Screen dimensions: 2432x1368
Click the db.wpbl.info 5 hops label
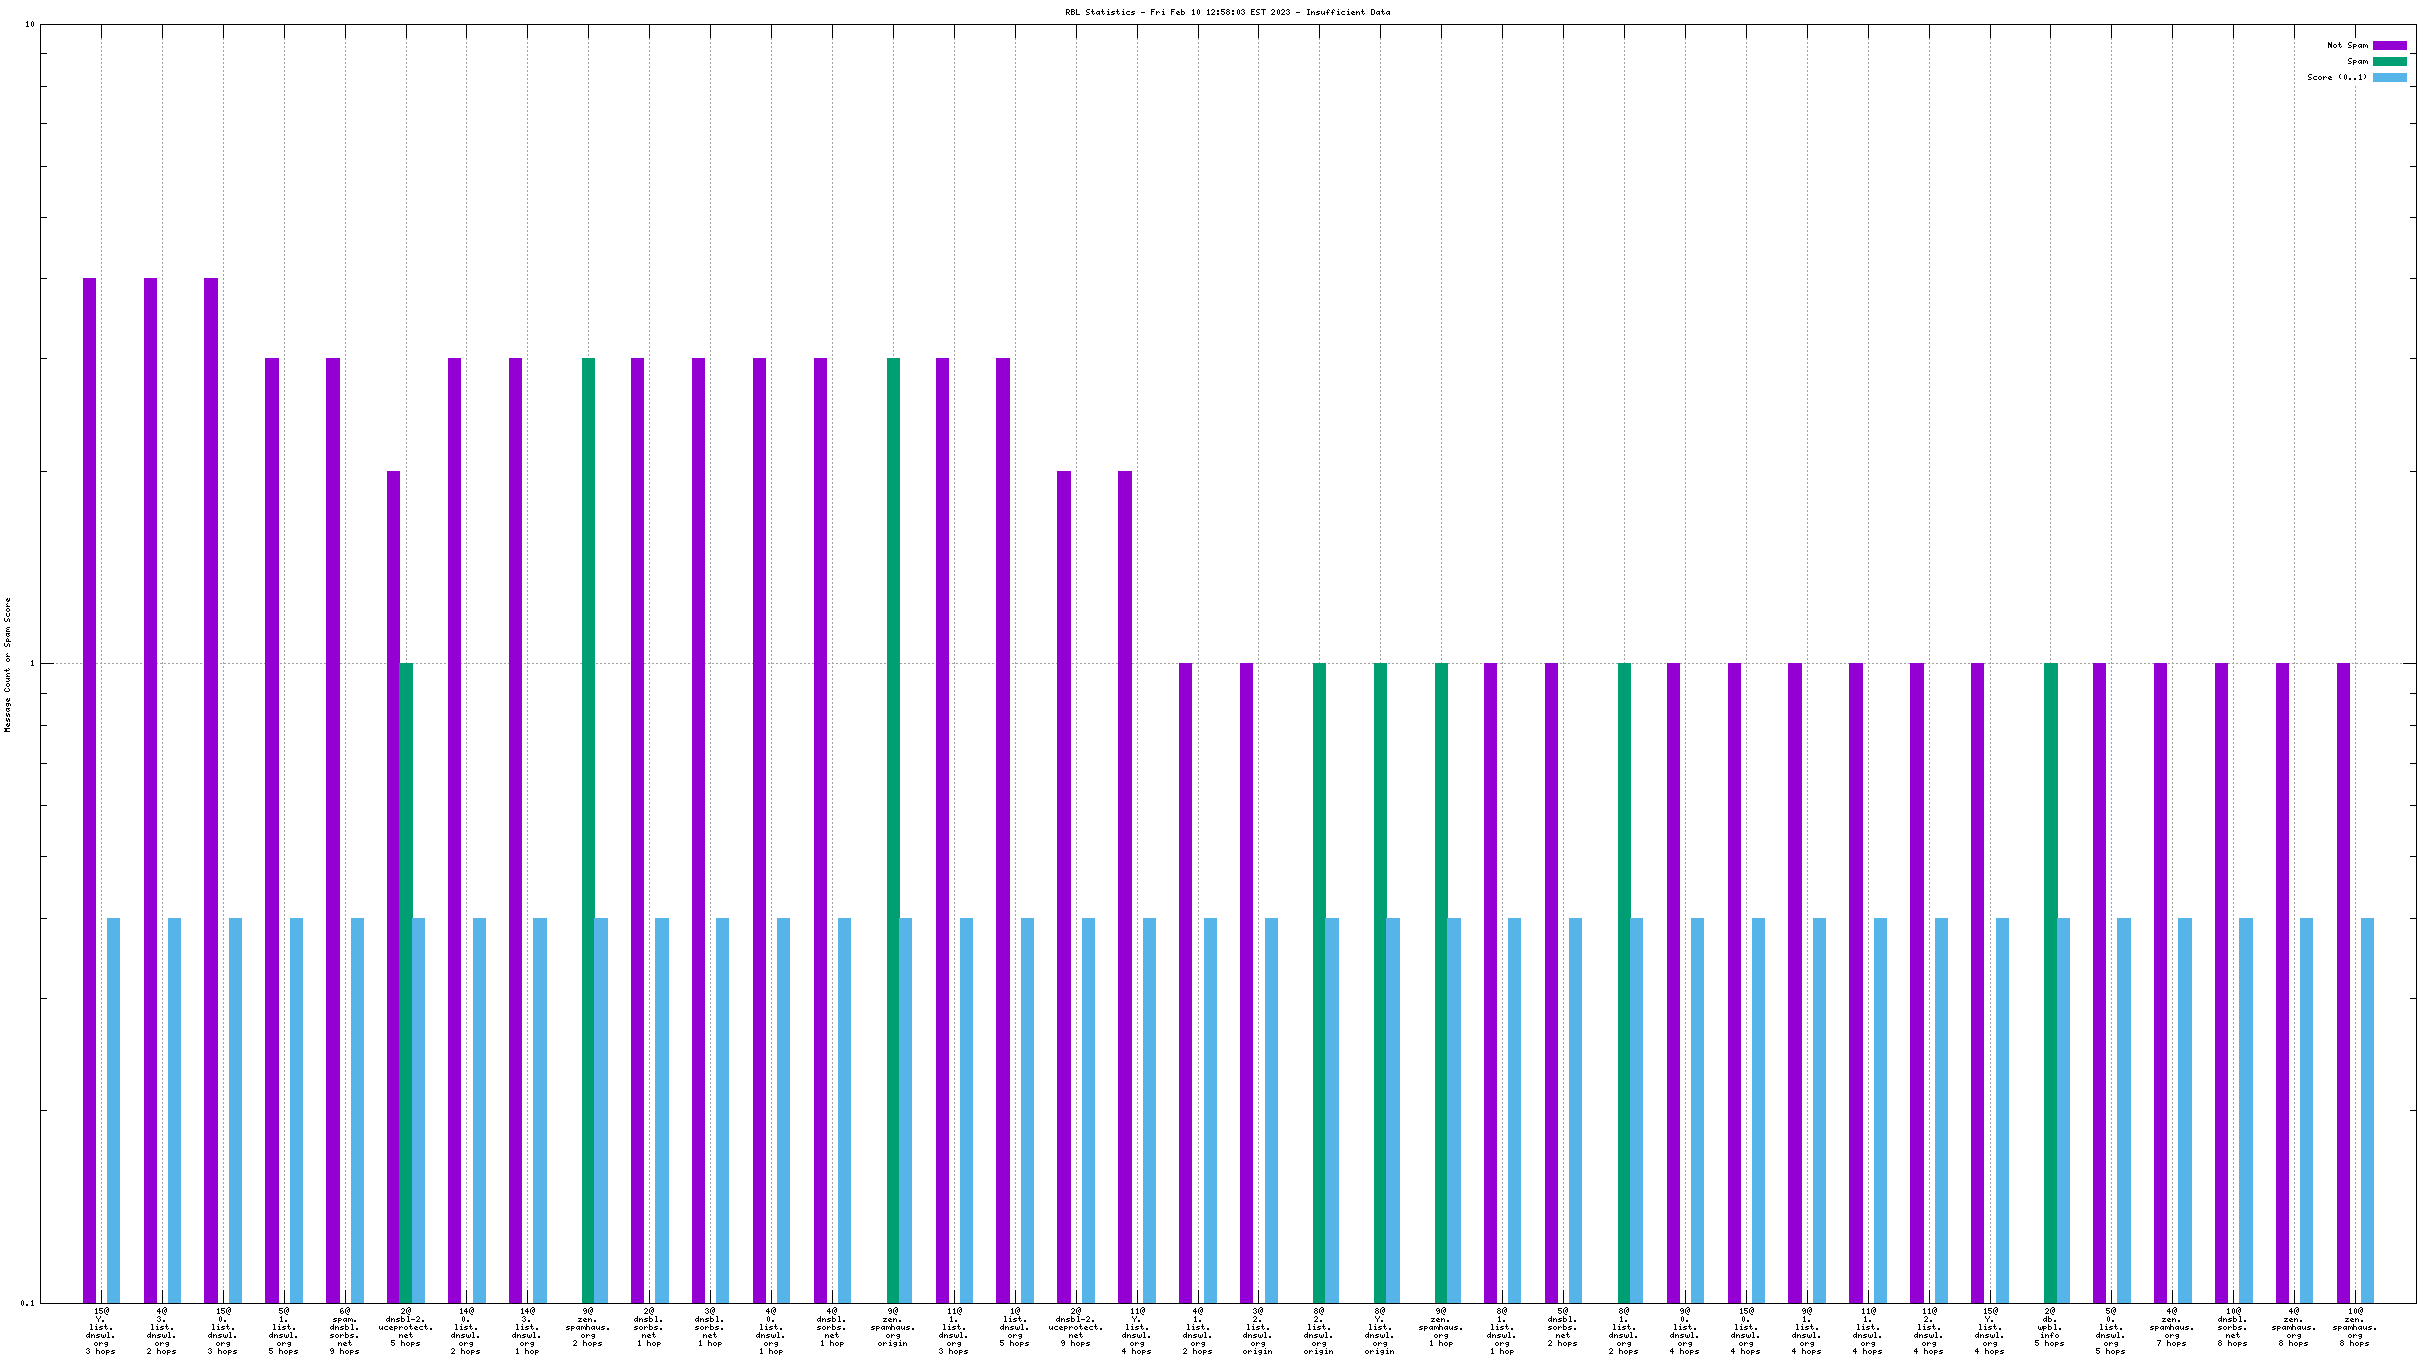point(2049,1326)
